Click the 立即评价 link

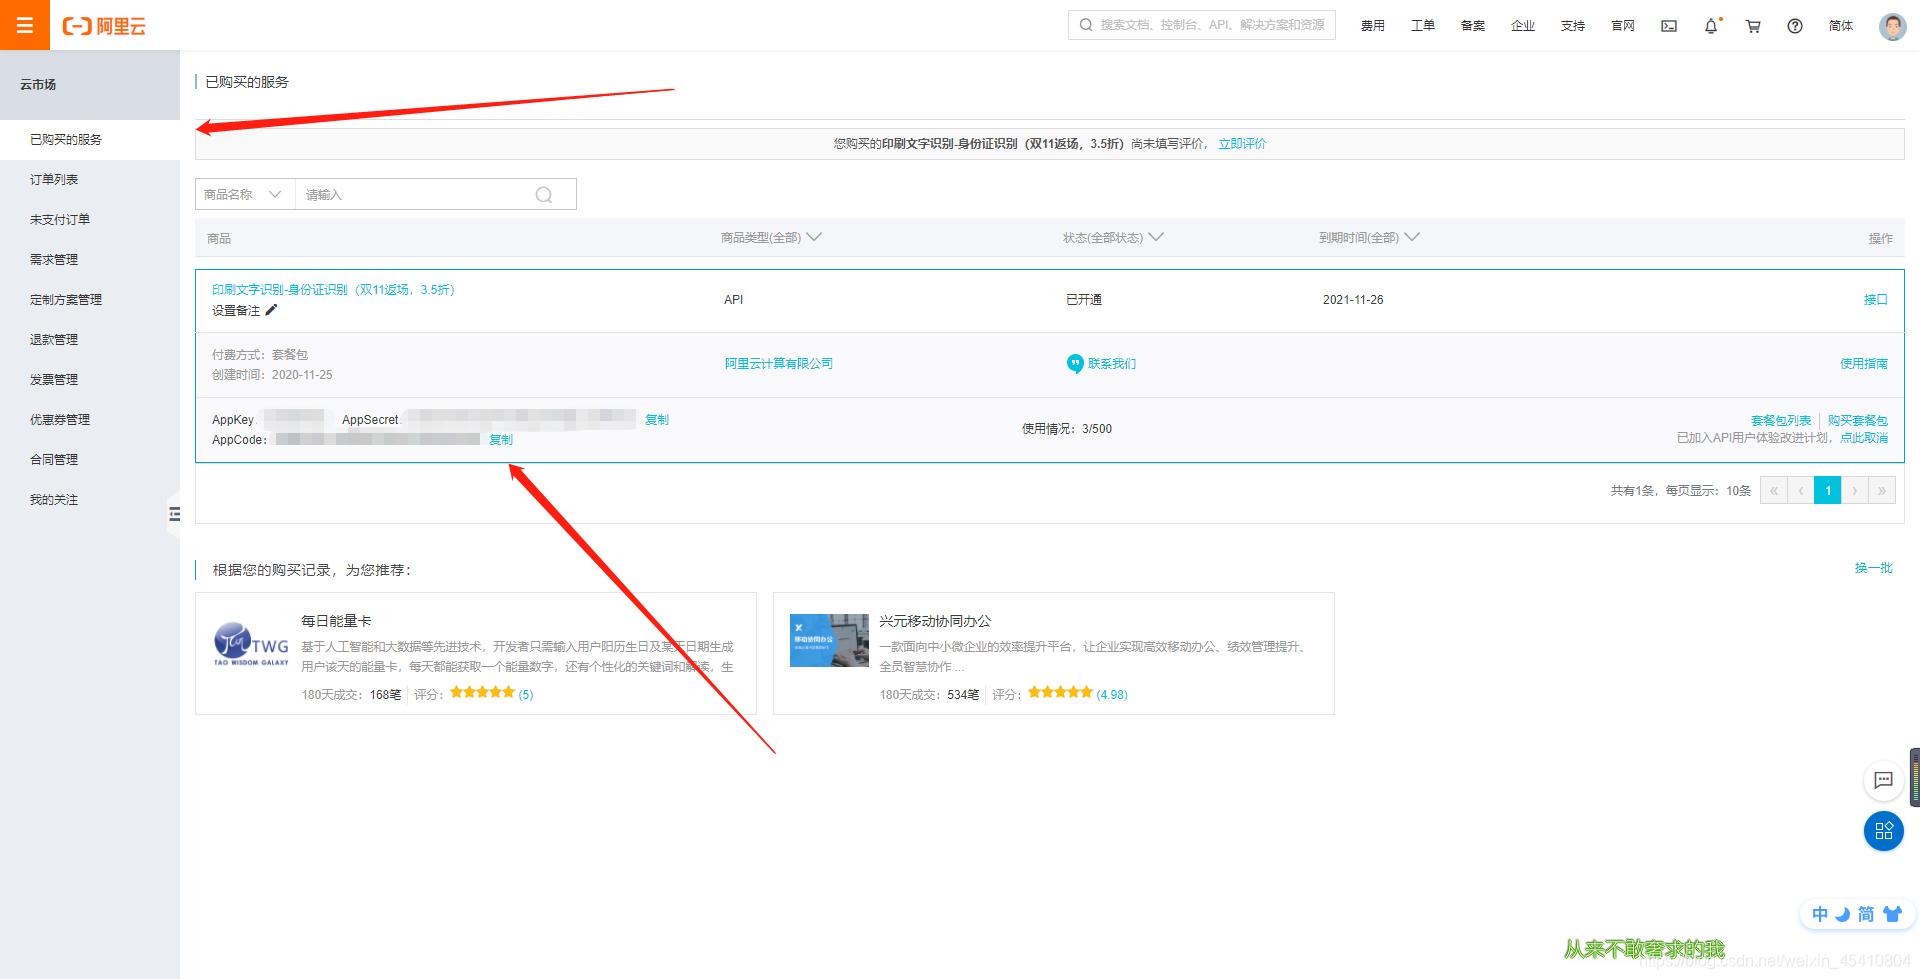pos(1242,144)
